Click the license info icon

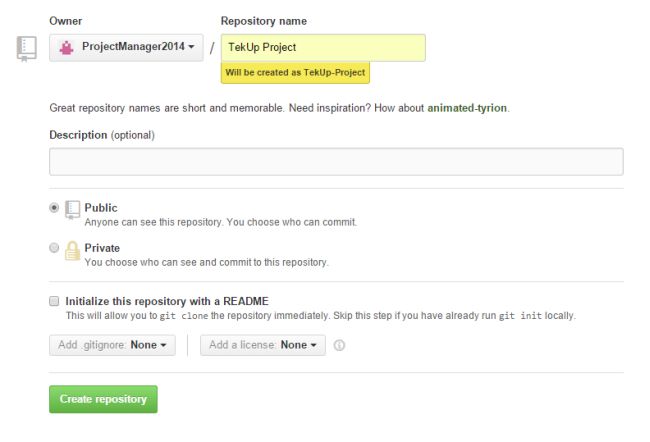click(x=340, y=345)
